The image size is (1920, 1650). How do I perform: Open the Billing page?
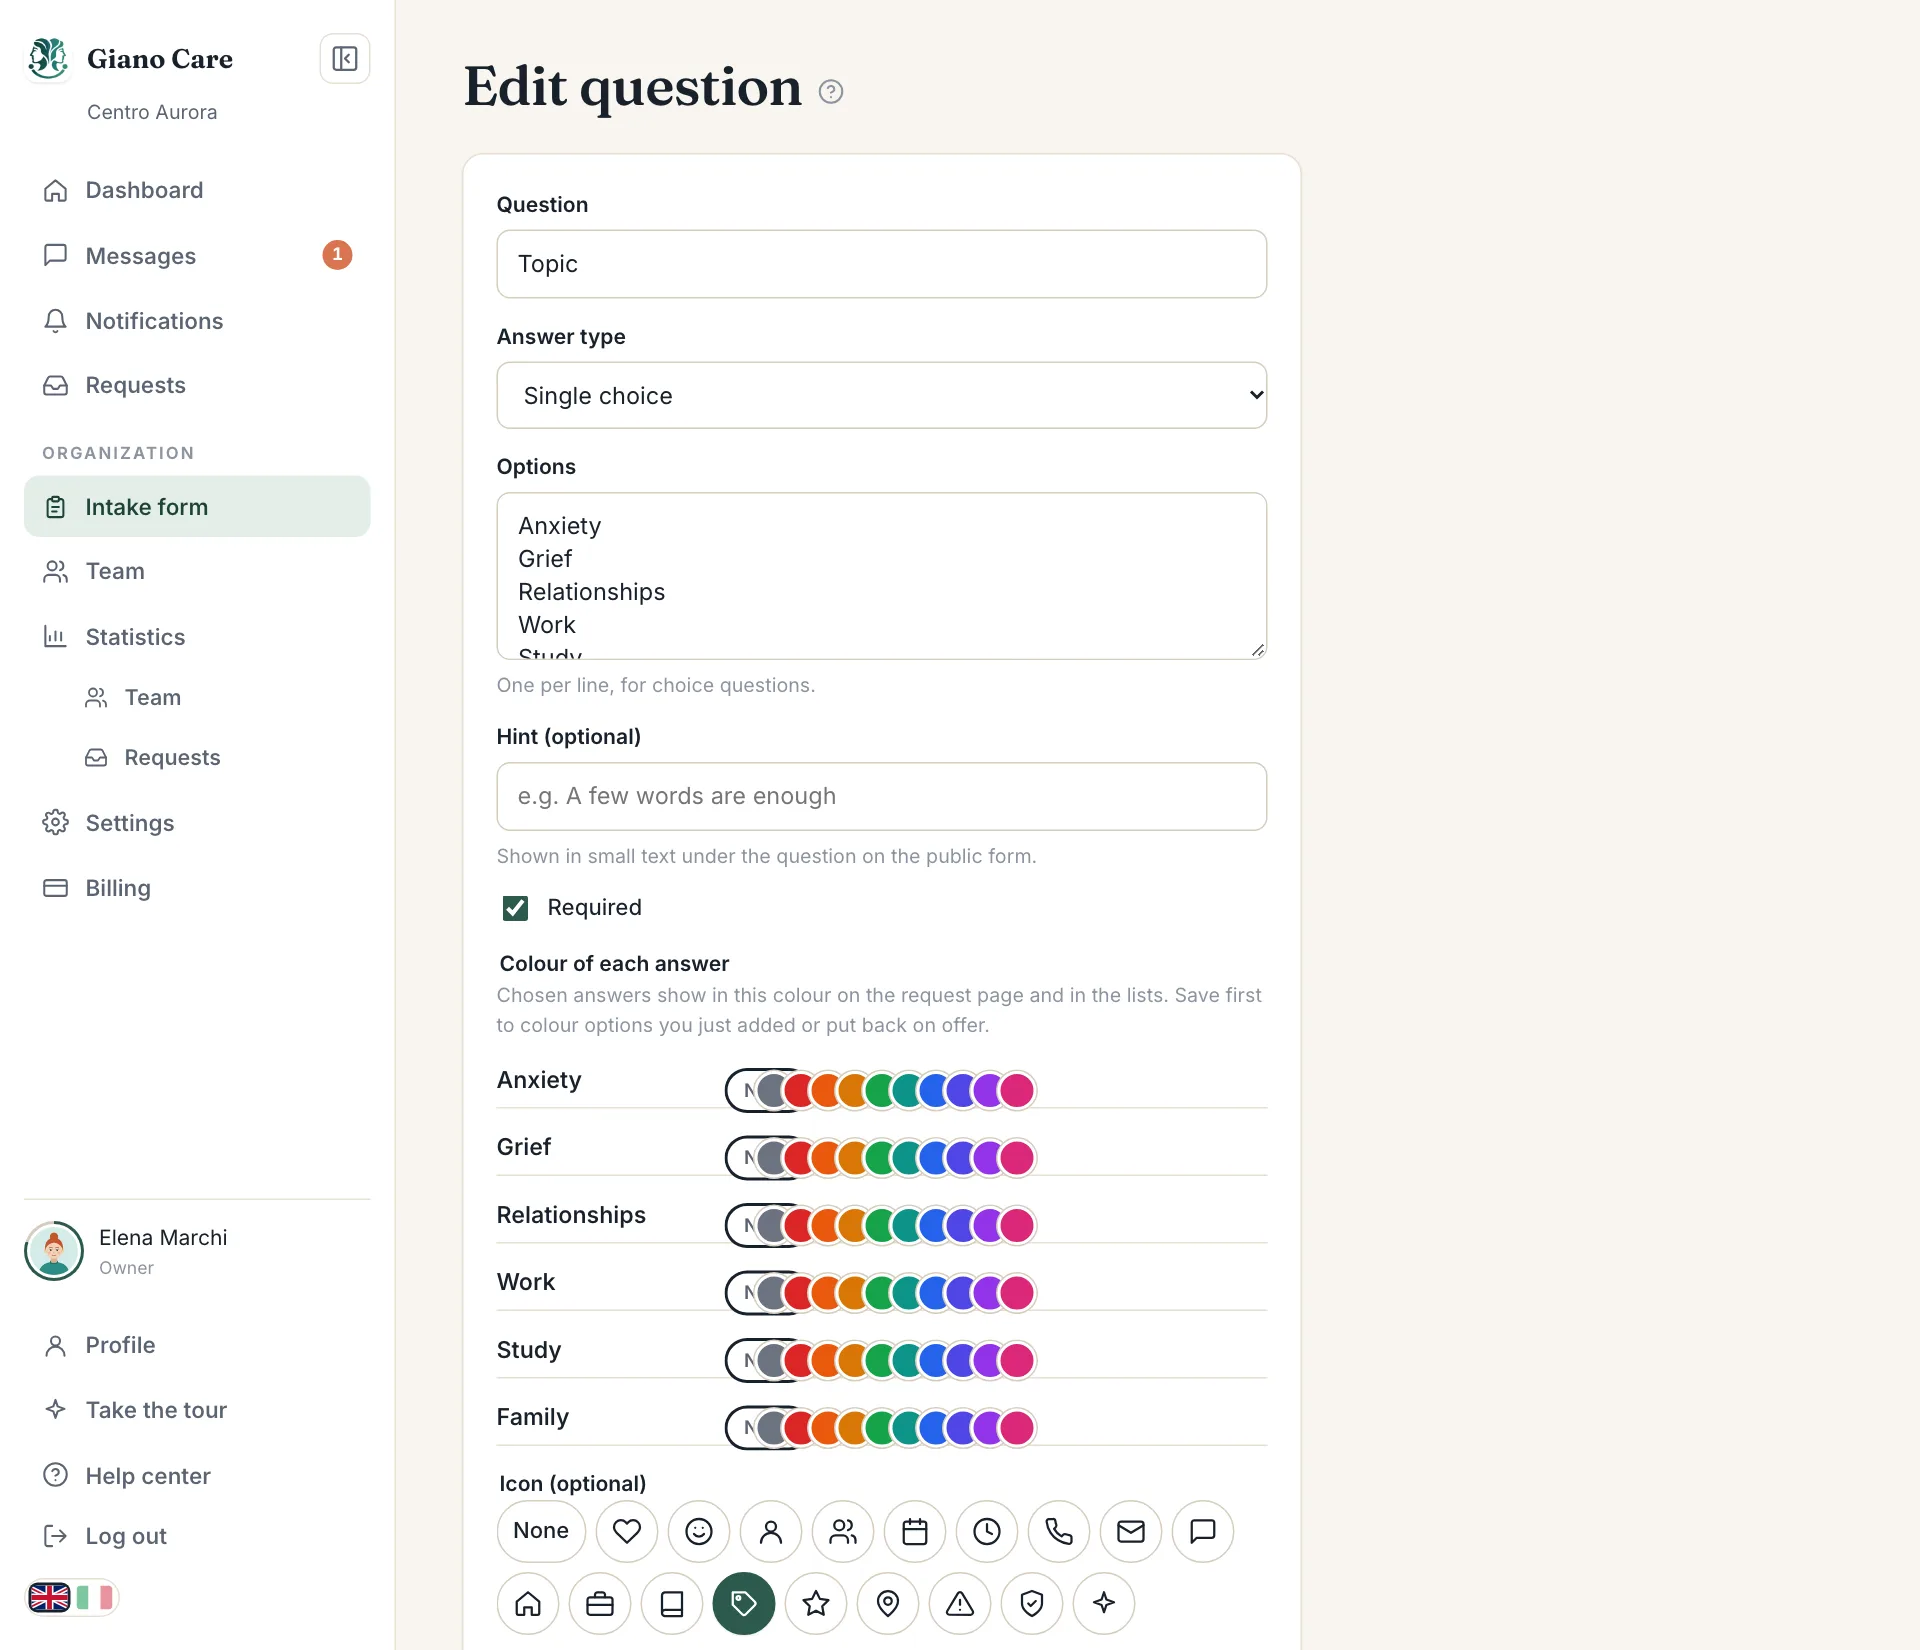pos(197,888)
